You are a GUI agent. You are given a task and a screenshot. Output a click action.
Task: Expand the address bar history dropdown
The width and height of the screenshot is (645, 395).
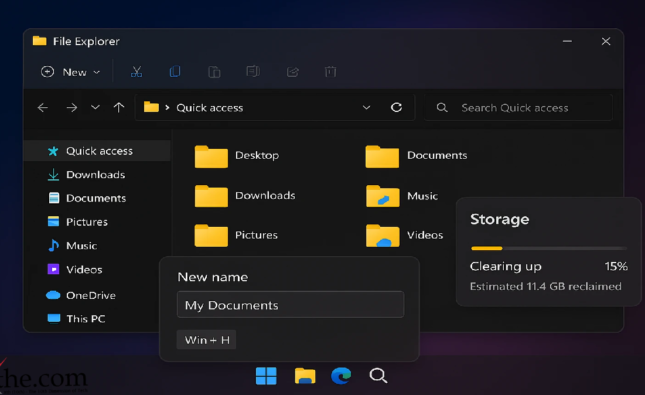[x=366, y=107]
